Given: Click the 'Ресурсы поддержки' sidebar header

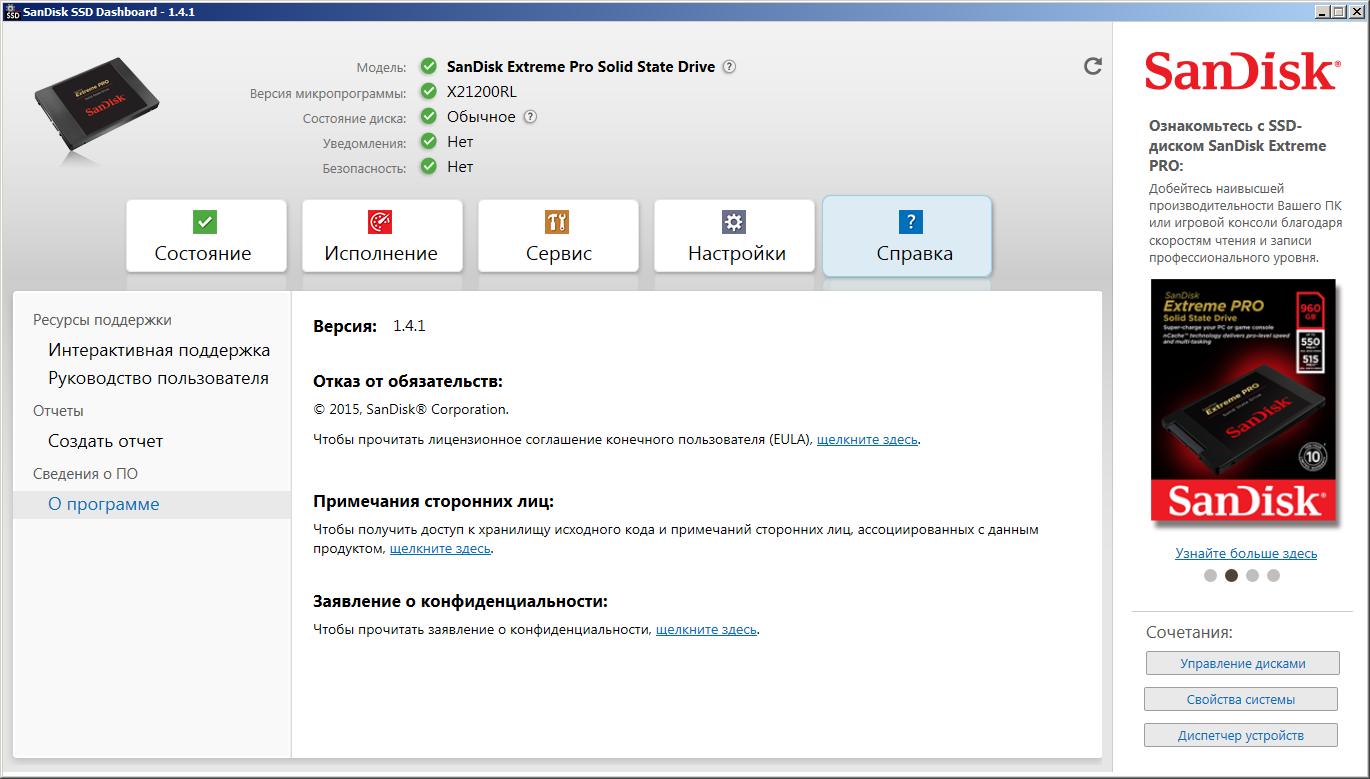Looking at the screenshot, I should pyautogui.click(x=102, y=320).
